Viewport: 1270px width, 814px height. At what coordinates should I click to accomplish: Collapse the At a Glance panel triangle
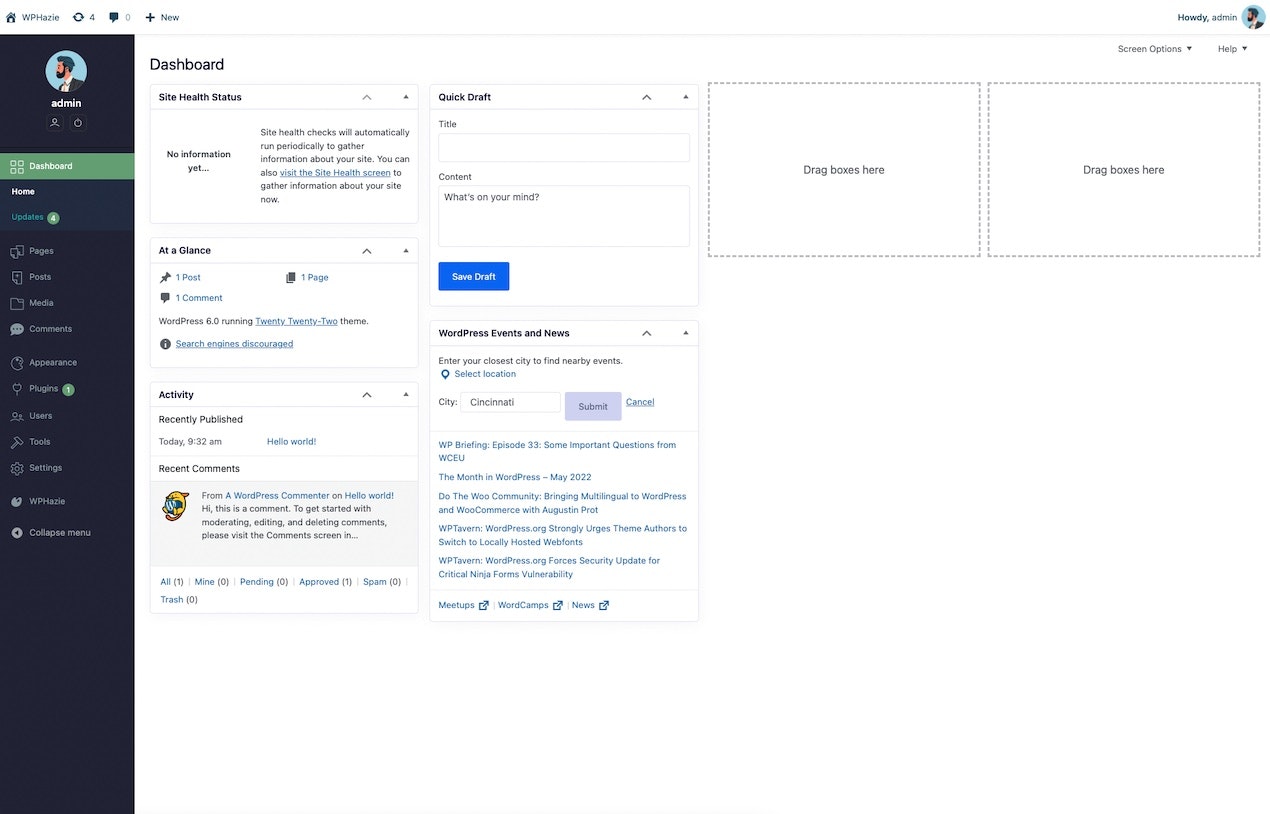[x=406, y=251]
